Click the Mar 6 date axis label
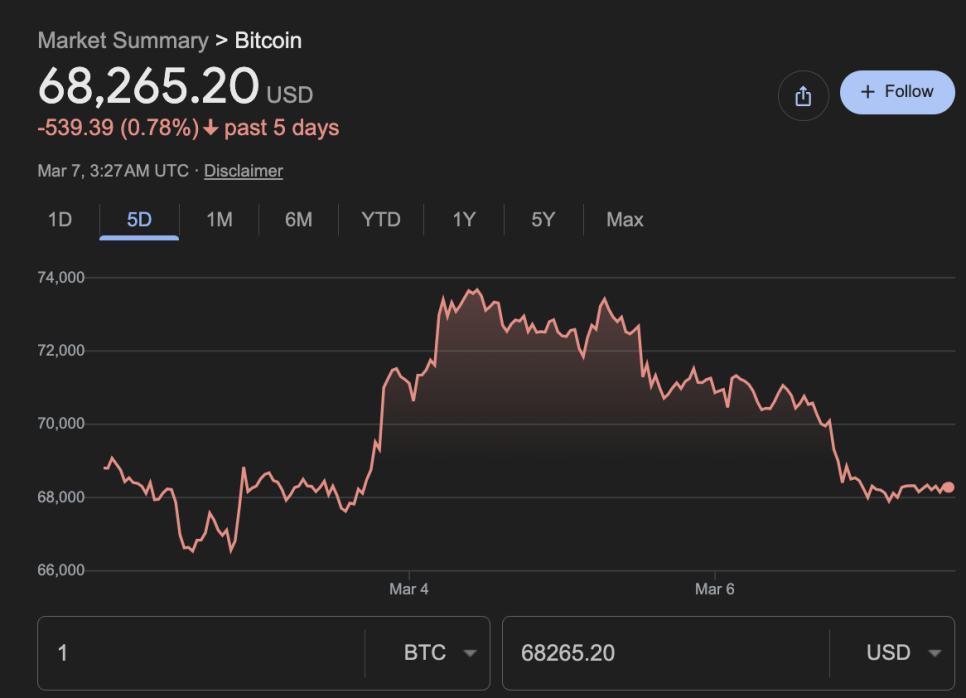 pos(715,590)
